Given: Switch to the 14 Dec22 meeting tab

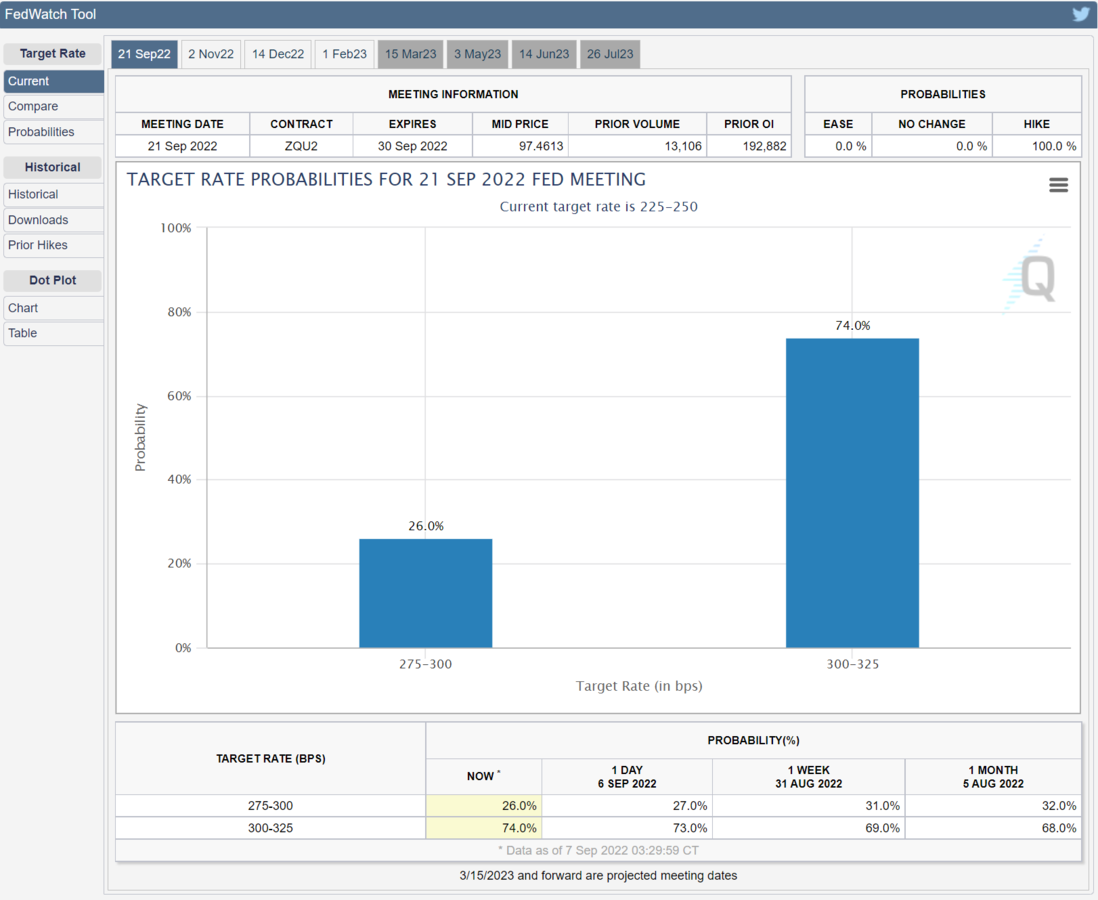Looking at the screenshot, I should (278, 54).
